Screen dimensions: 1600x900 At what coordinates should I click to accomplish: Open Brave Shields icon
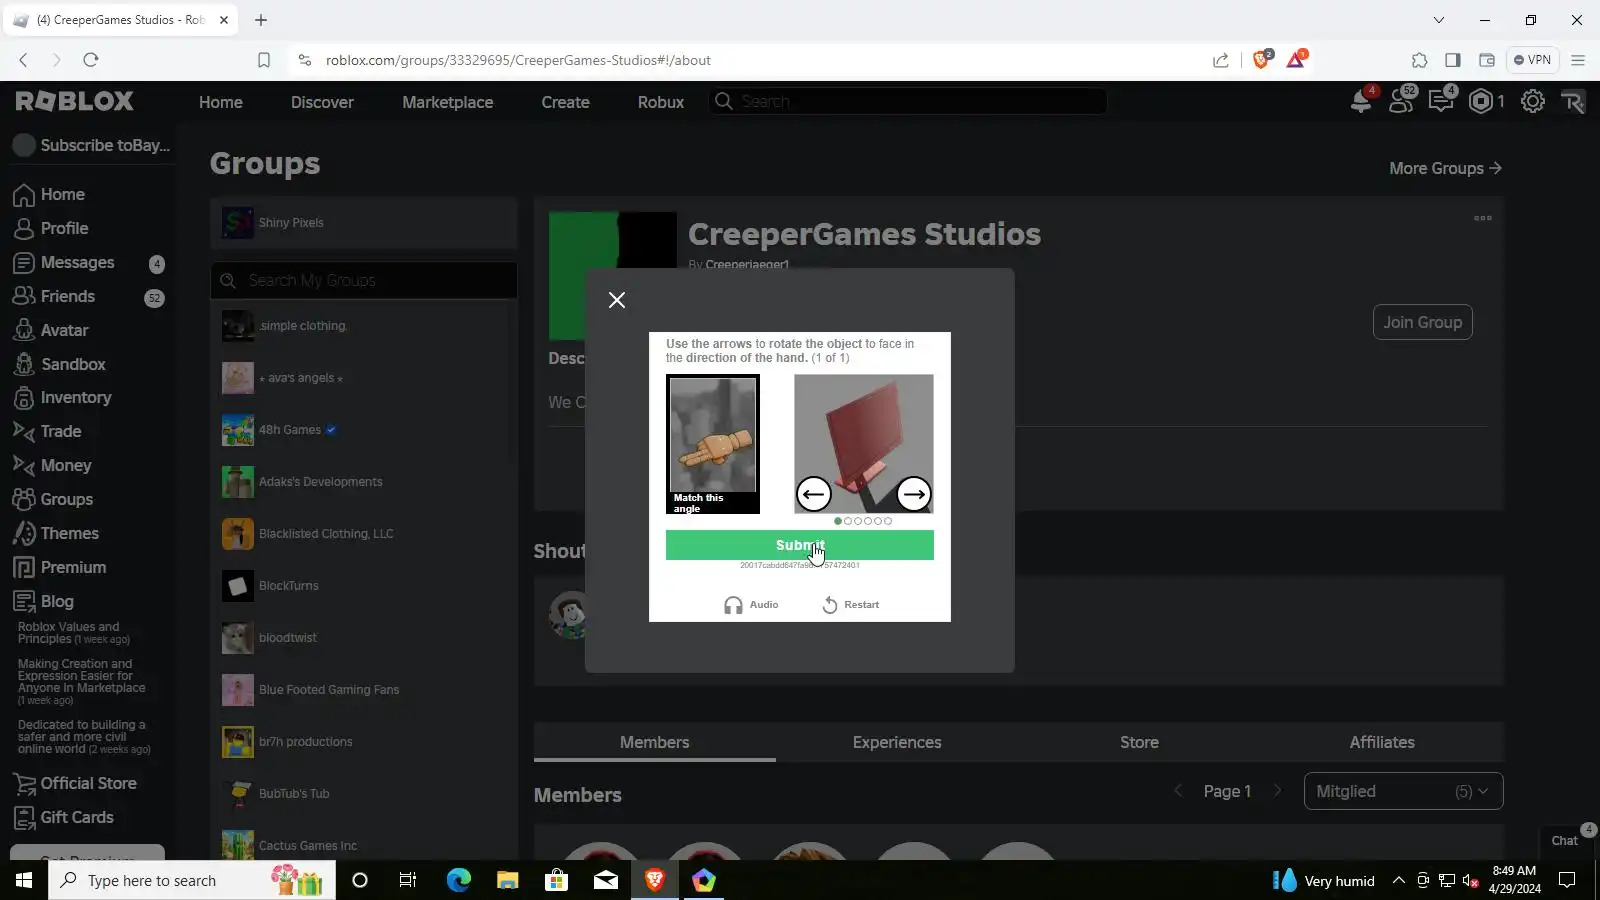[1261, 60]
